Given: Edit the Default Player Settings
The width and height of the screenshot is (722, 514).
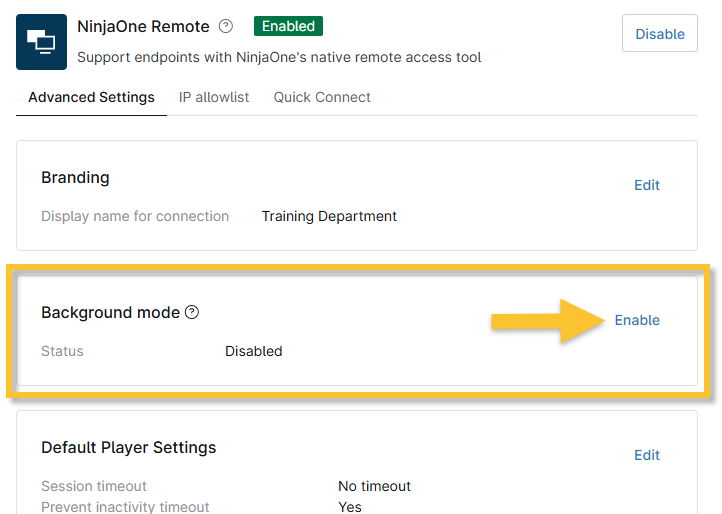Looking at the screenshot, I should pyautogui.click(x=647, y=455).
